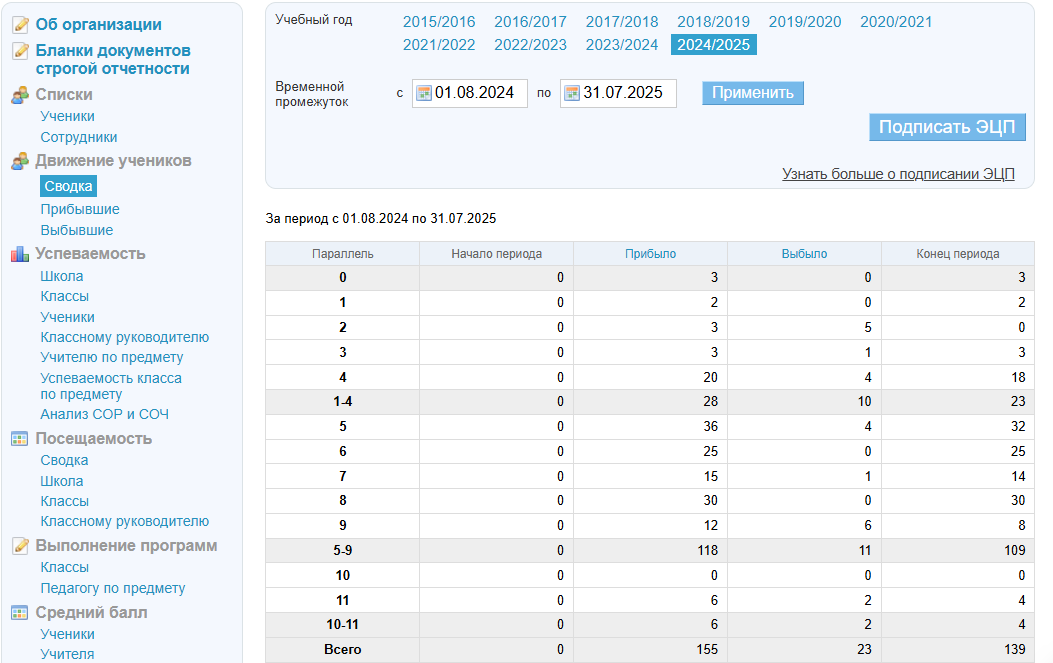Open the end date calendar picker
Screen dimensions: 1053x663
click(x=572, y=93)
